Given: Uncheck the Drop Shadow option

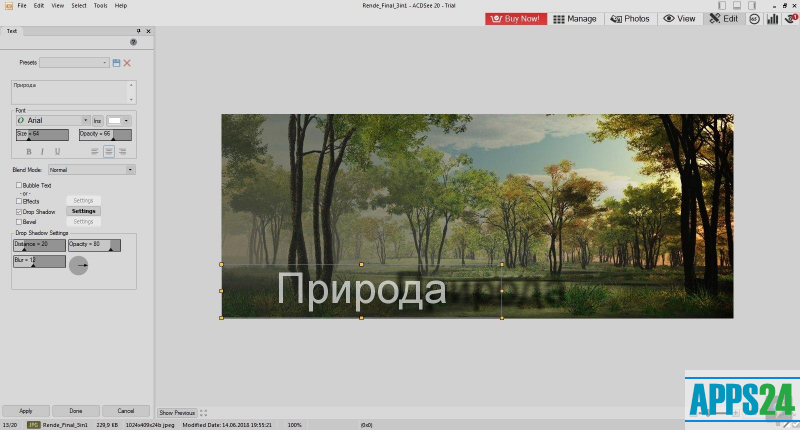Looking at the screenshot, I should (18, 212).
